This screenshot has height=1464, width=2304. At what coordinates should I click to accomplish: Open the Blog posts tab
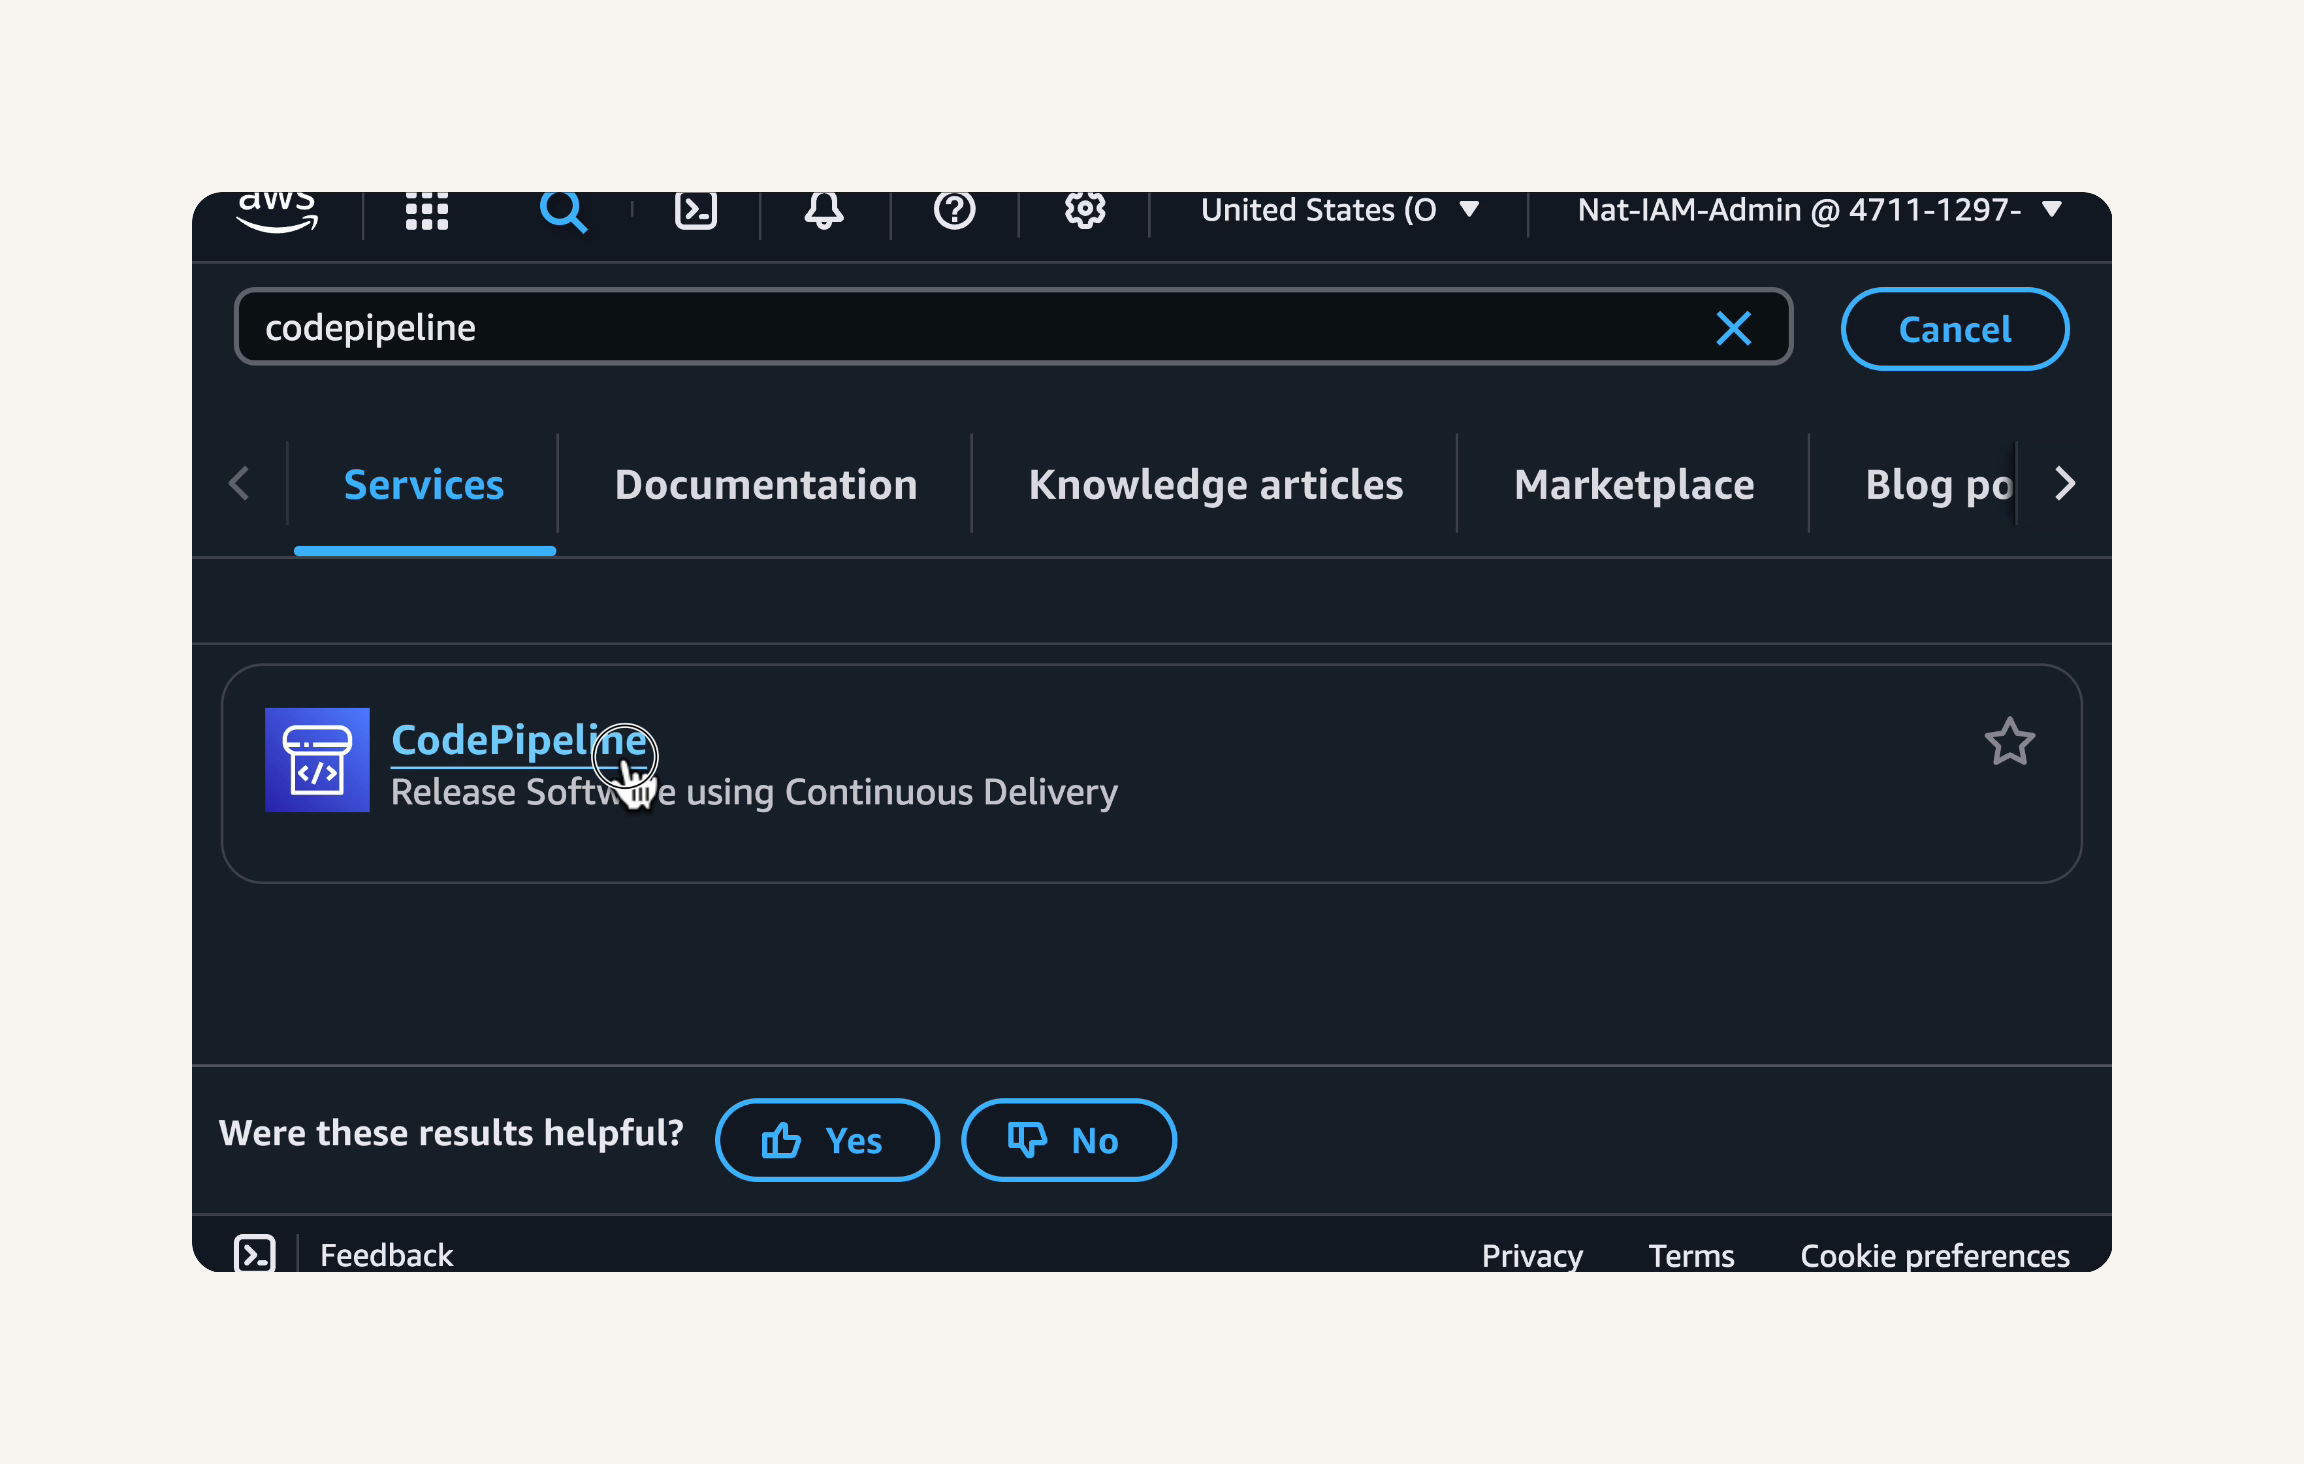pyautogui.click(x=1939, y=485)
